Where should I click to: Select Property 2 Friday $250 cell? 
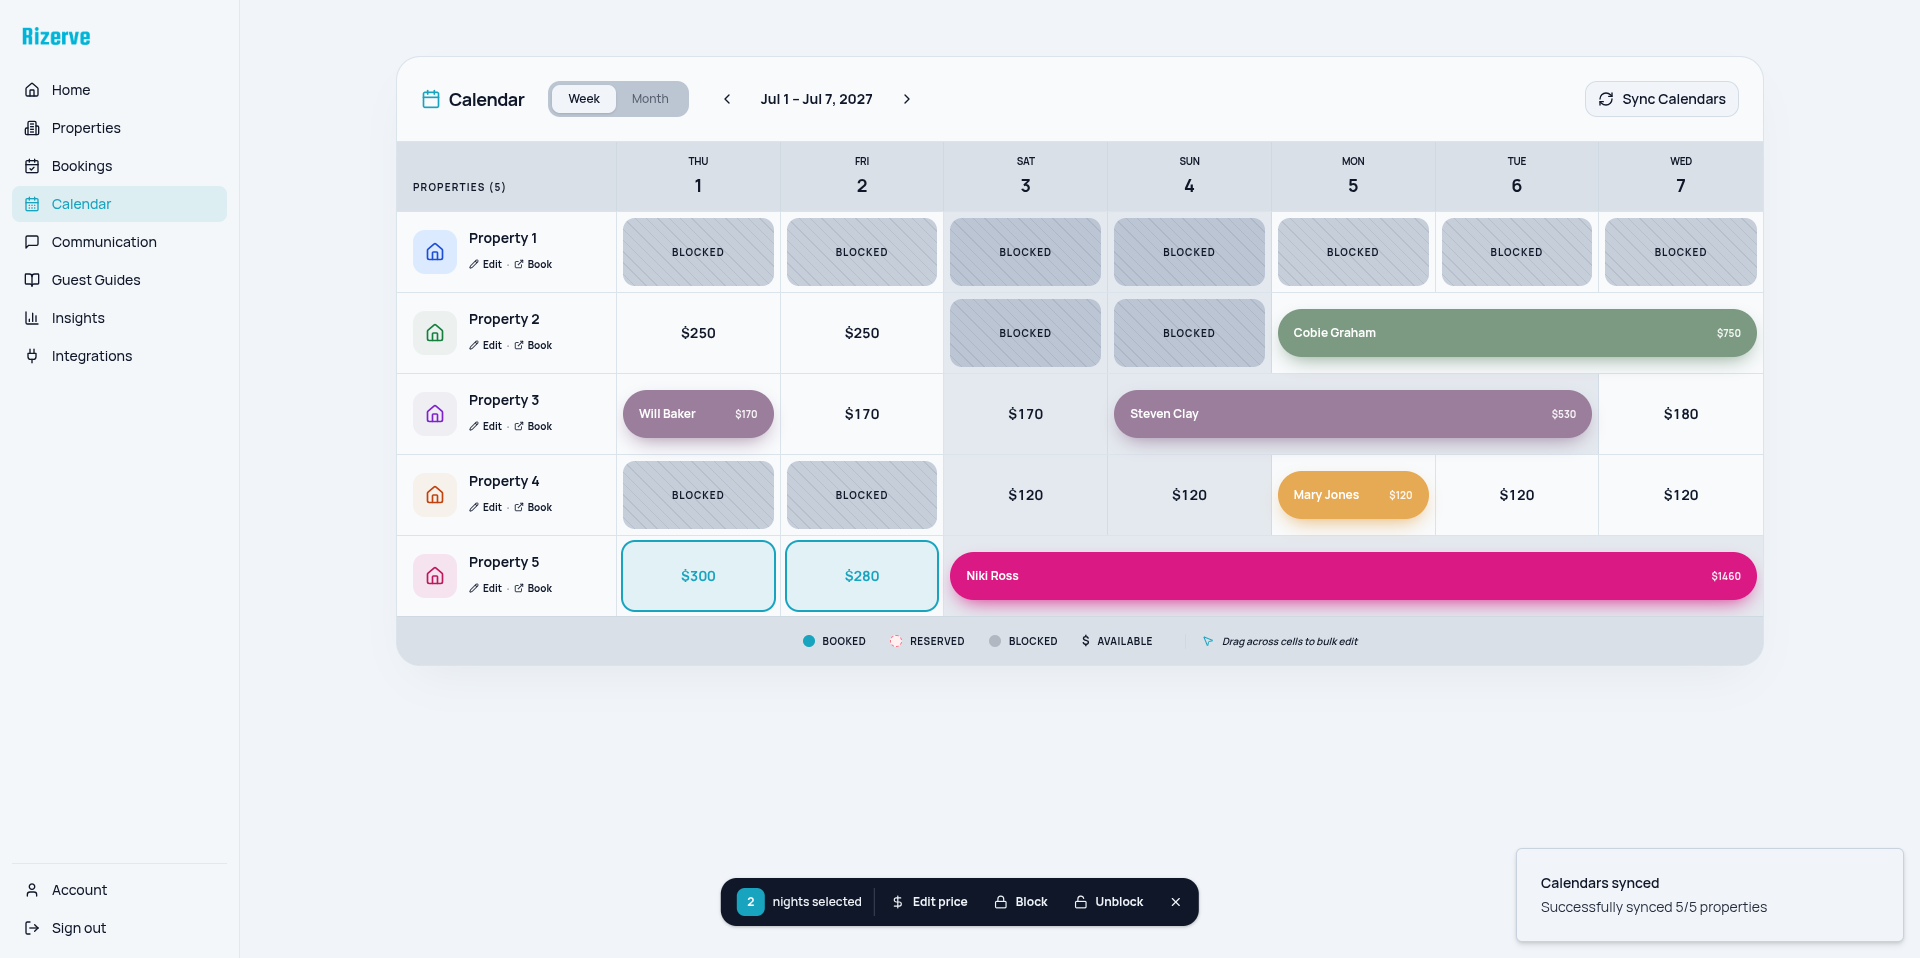(862, 333)
